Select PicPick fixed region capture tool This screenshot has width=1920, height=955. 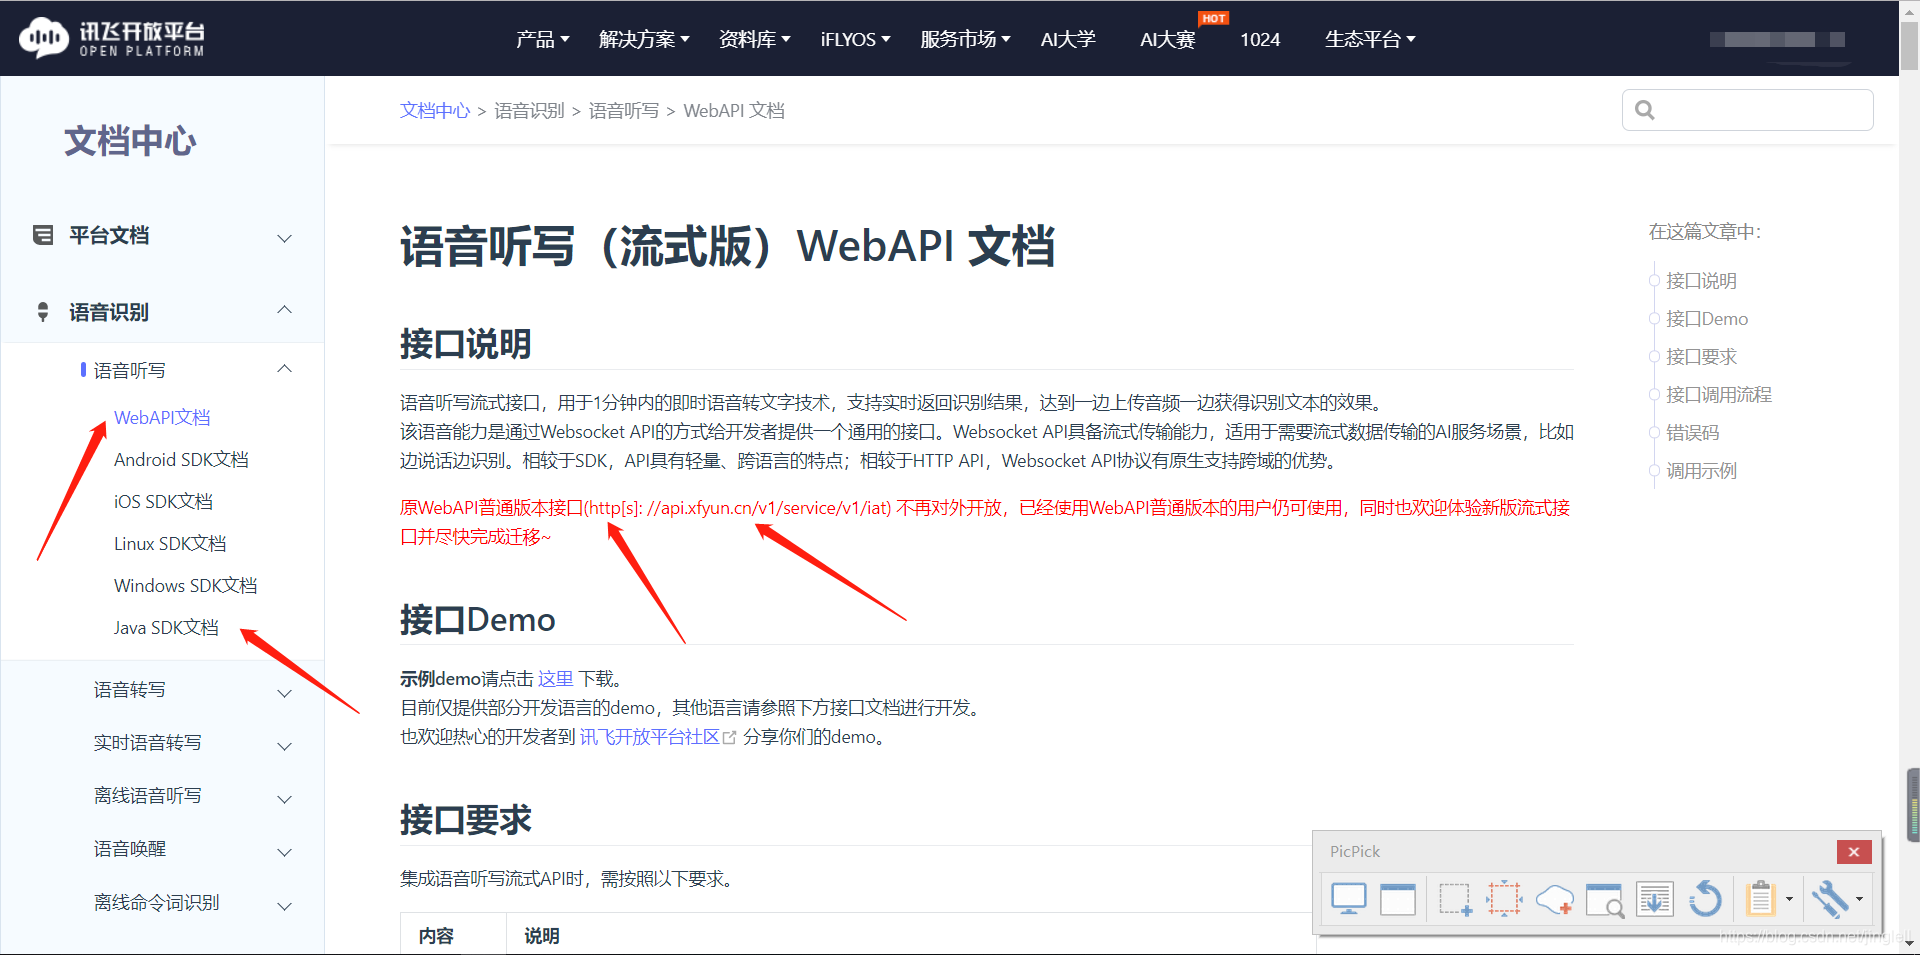coord(1504,899)
